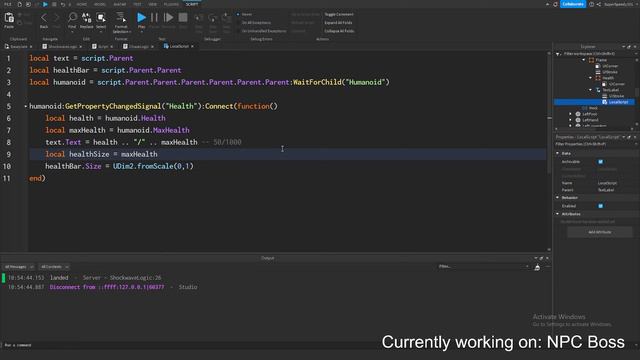Viewport: 640px width, 360px height.
Task: Collapse the function fold arrow at line 5
Action: click(x=26, y=107)
